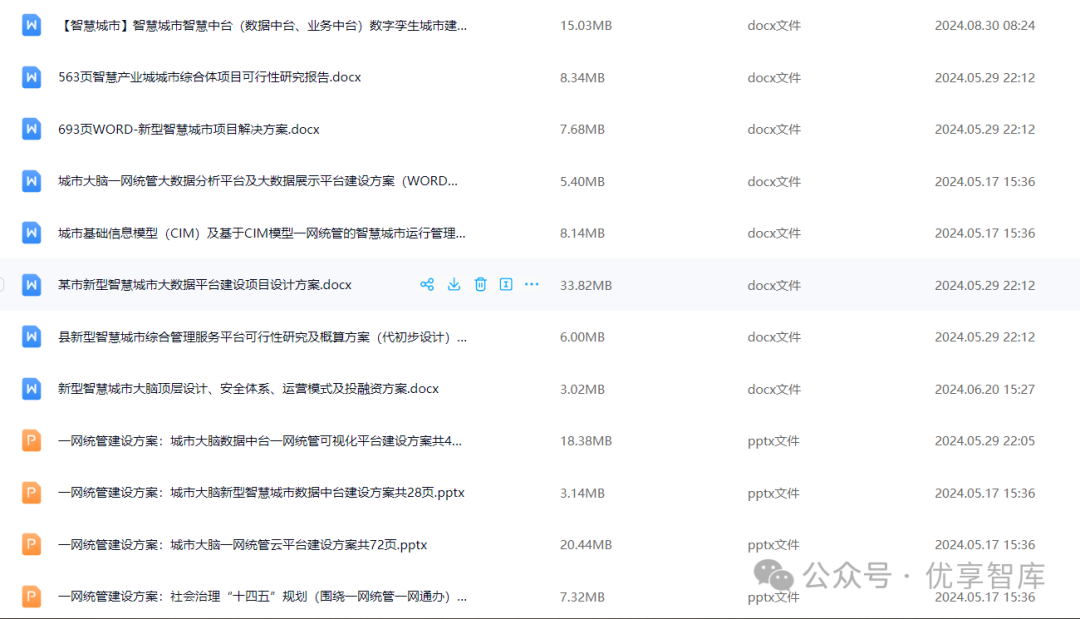Click docx文件 type in the 33.82MB row
1080x619 pixels.
tap(774, 285)
